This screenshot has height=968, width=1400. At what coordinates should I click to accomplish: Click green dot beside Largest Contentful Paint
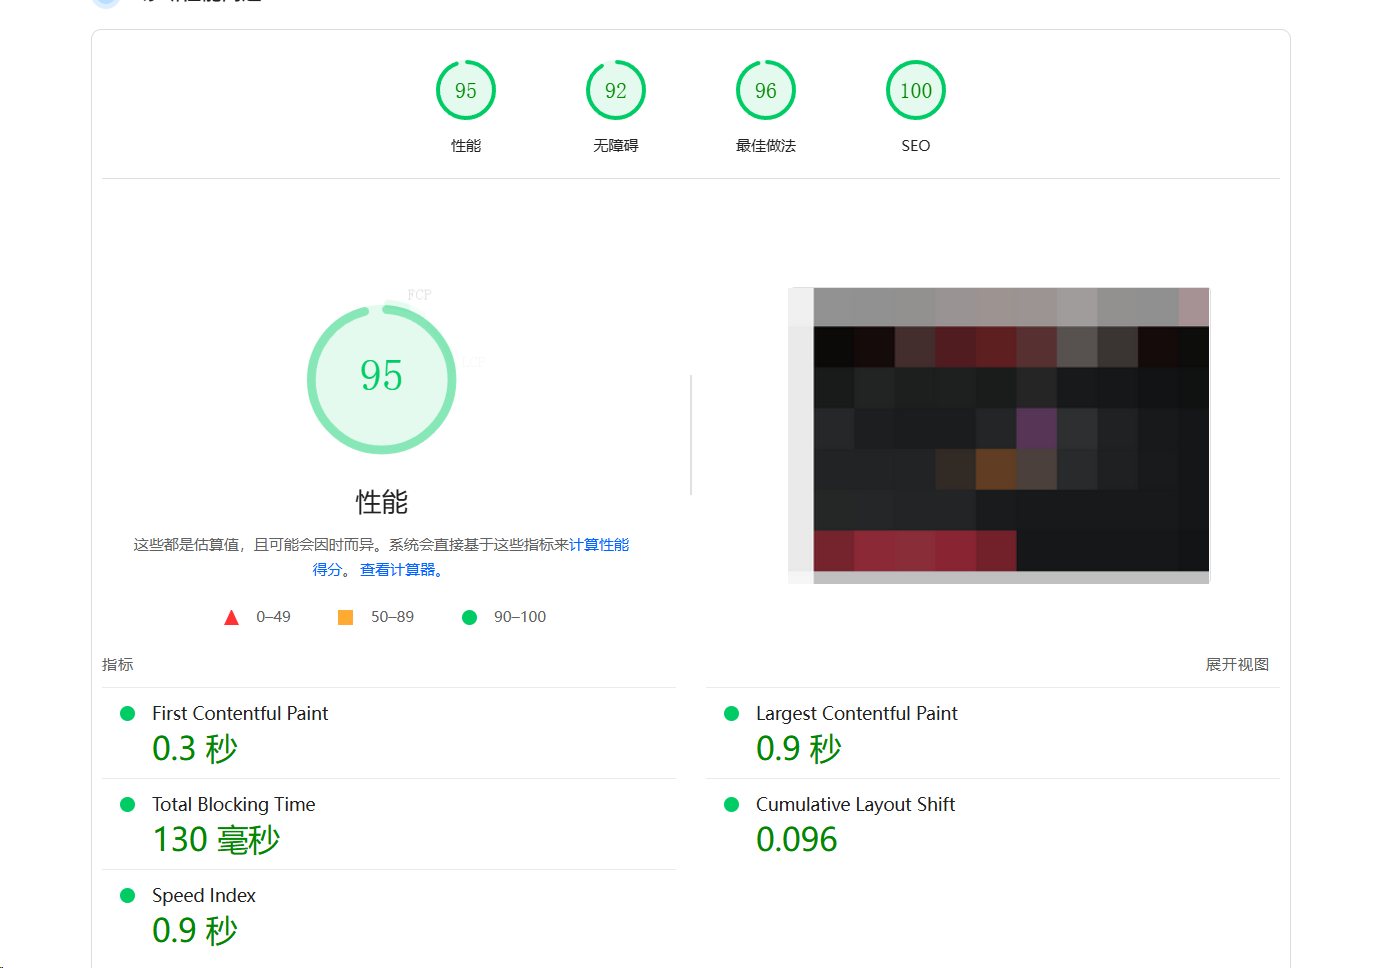(732, 714)
